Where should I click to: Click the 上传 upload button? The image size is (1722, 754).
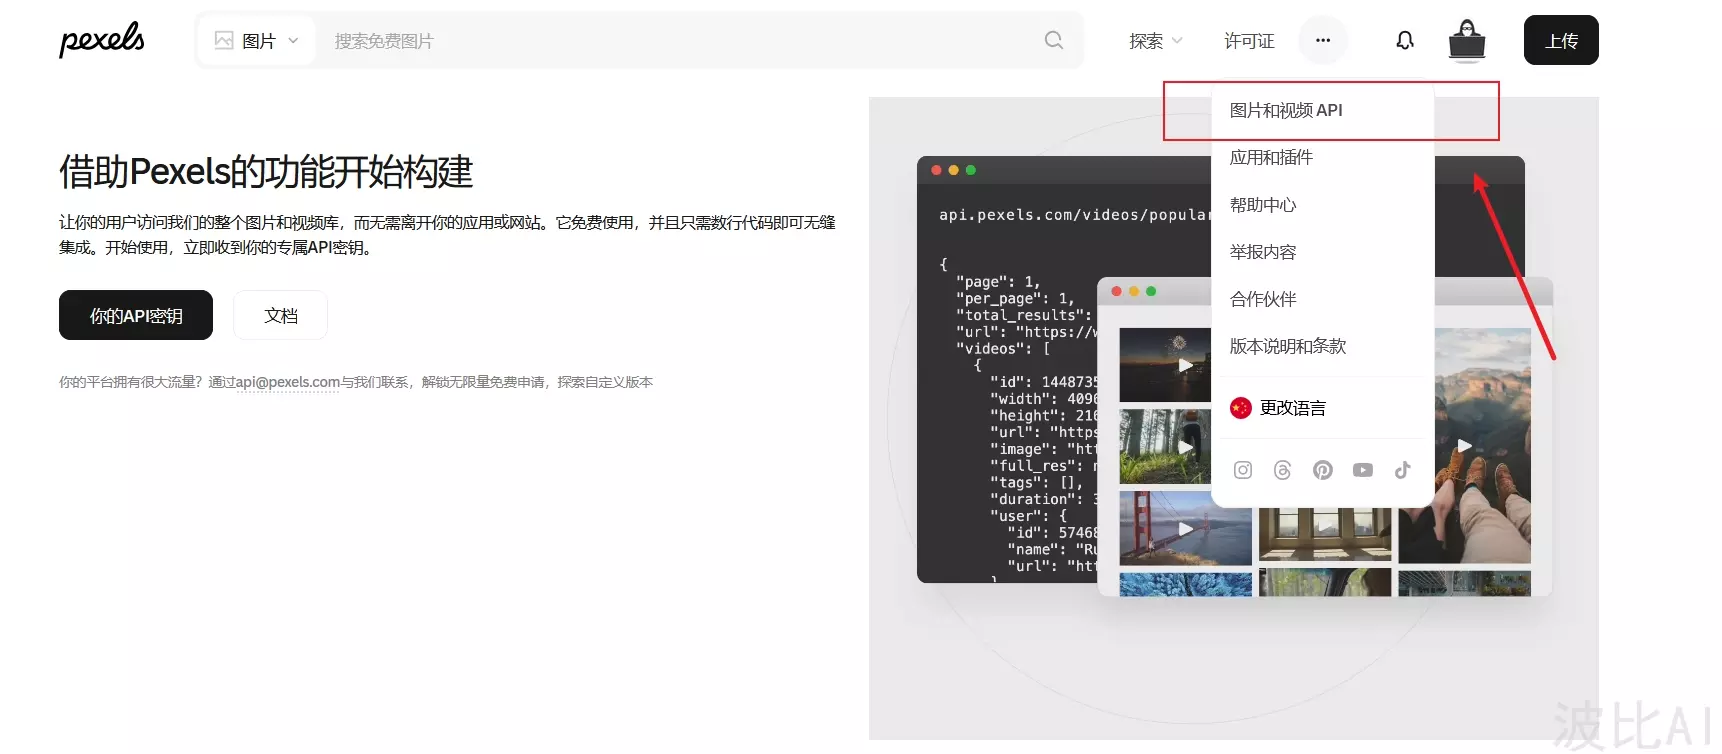(x=1561, y=40)
